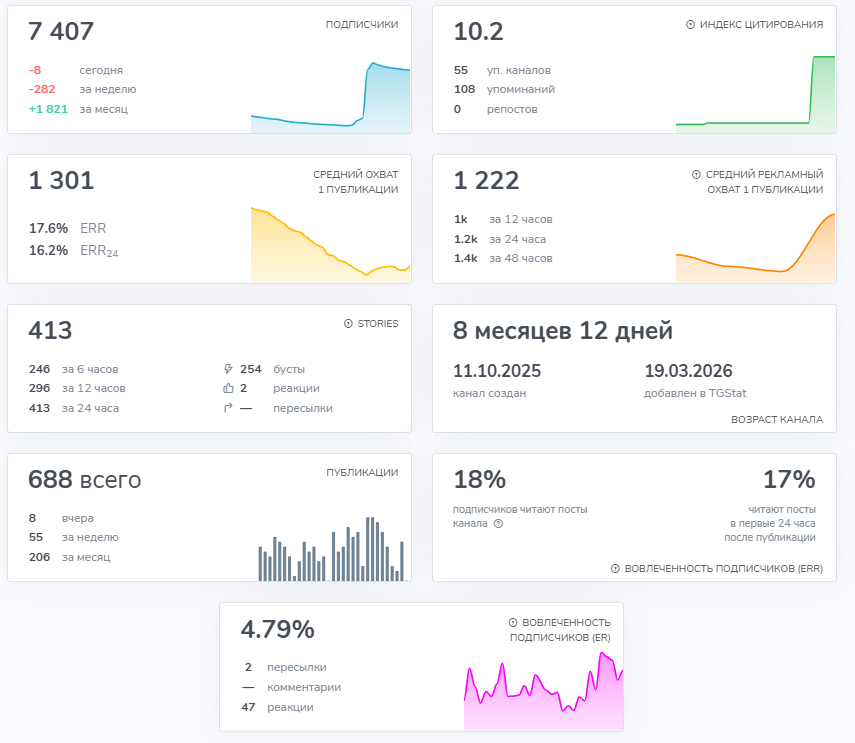
Task: Click the citation index value 10.2
Action: 479,32
